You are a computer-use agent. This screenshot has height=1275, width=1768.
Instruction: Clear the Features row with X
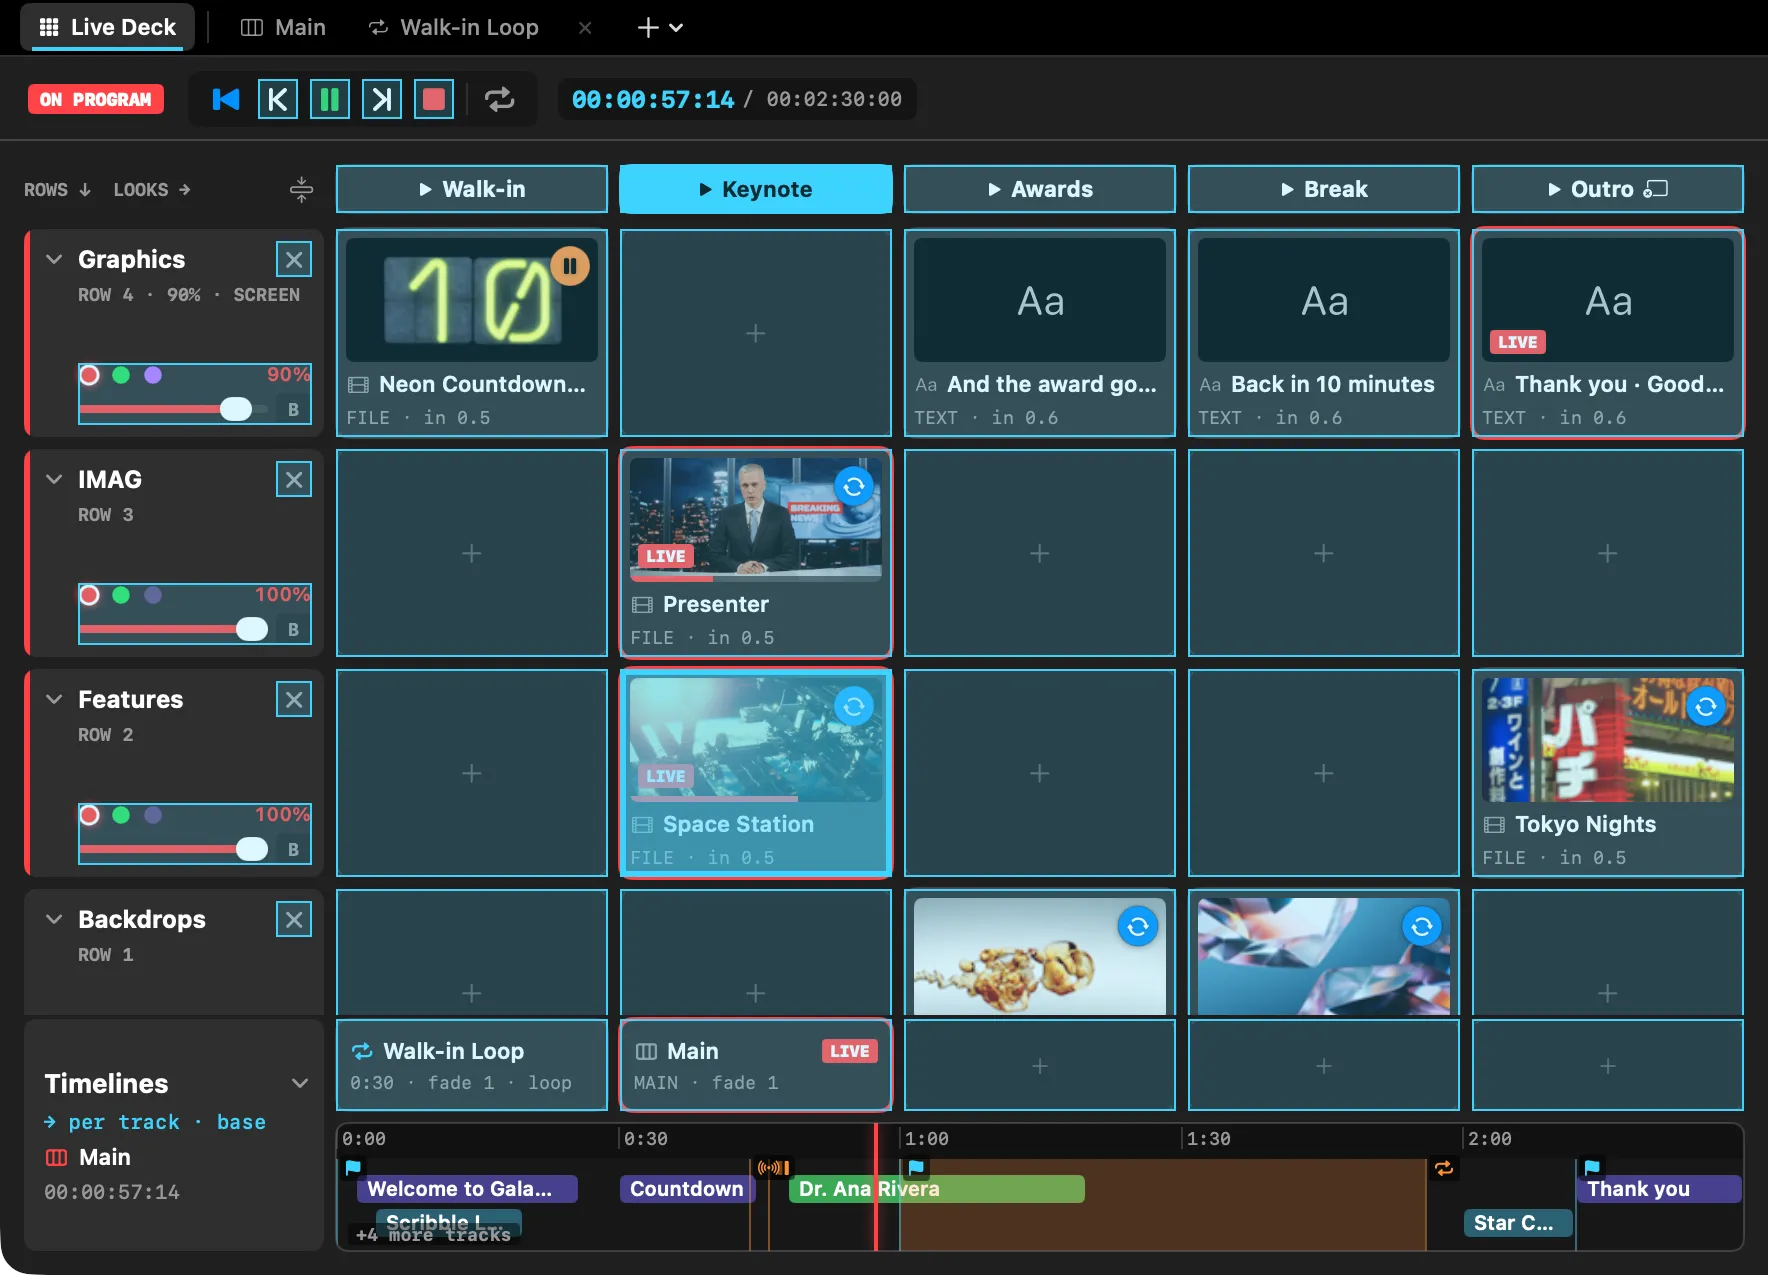click(294, 700)
